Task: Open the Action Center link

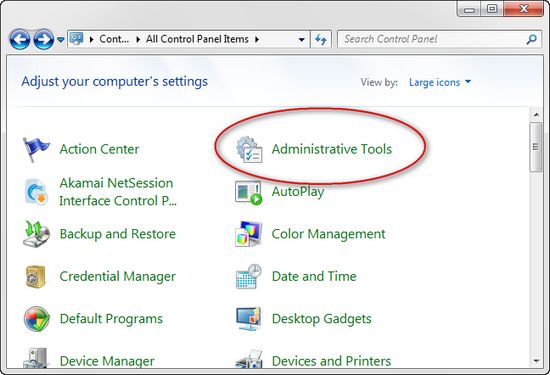Action: tap(99, 149)
